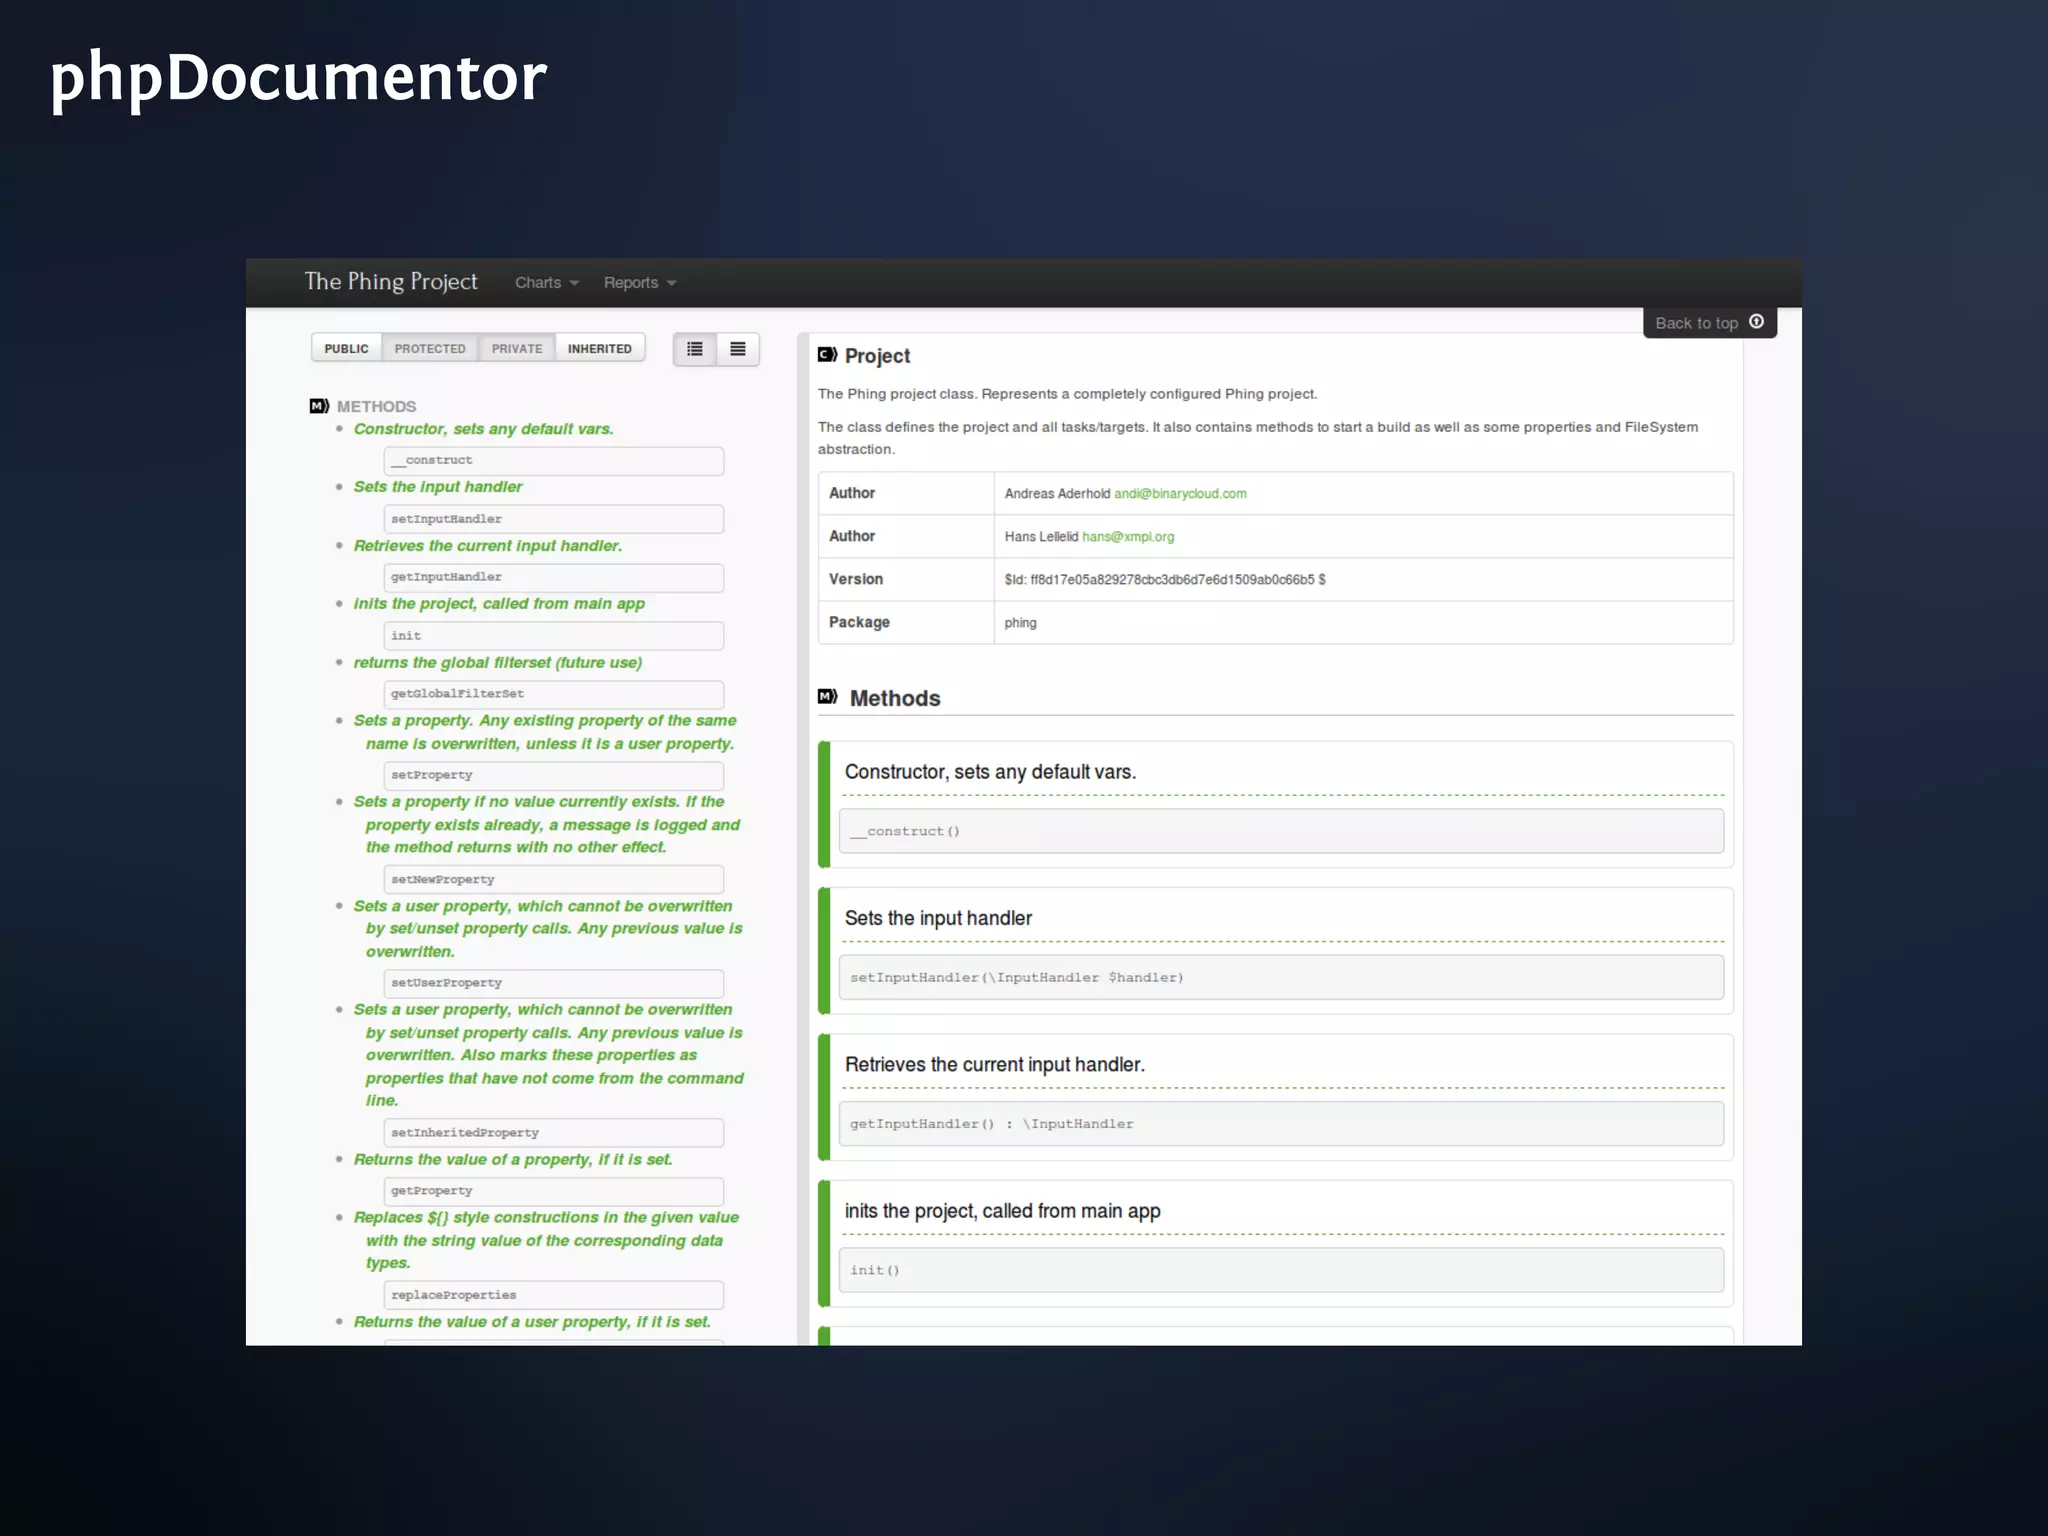Click setInputHandler(\InputHandler $handler) signature
This screenshot has width=2048, height=1536.
point(1281,977)
